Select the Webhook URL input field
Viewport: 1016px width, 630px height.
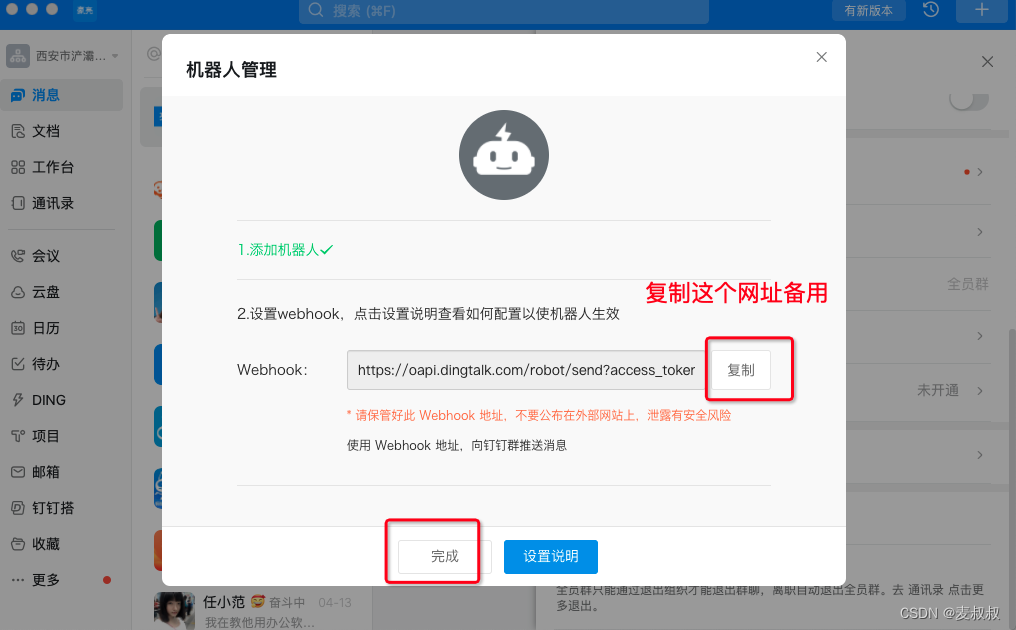pyautogui.click(x=527, y=370)
